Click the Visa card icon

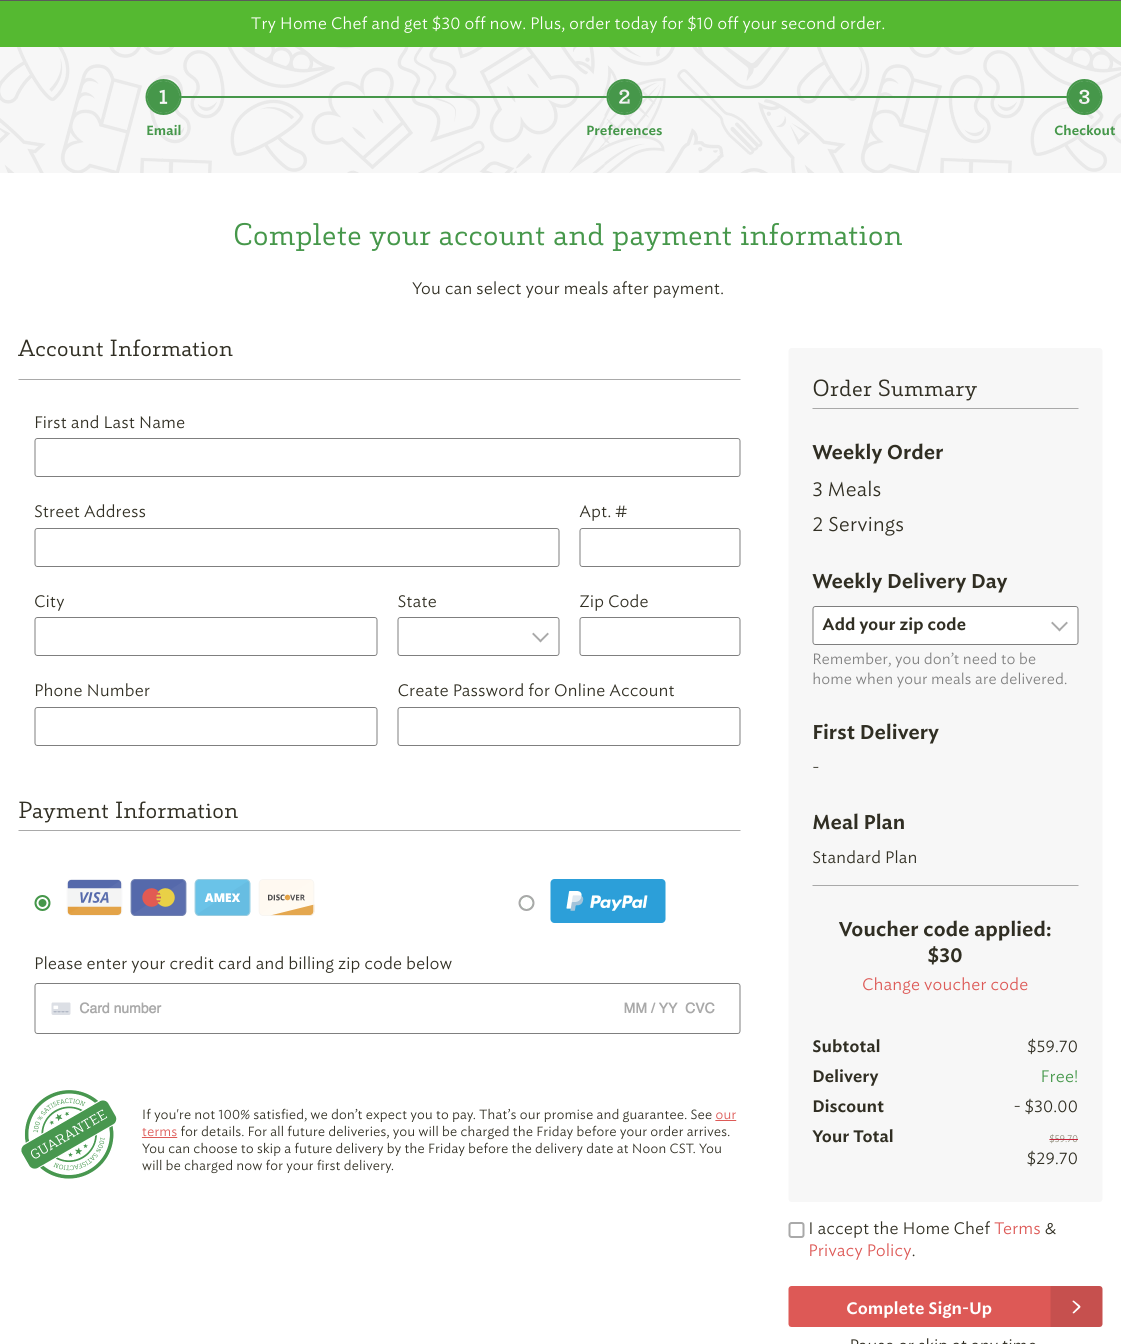pyautogui.click(x=94, y=897)
